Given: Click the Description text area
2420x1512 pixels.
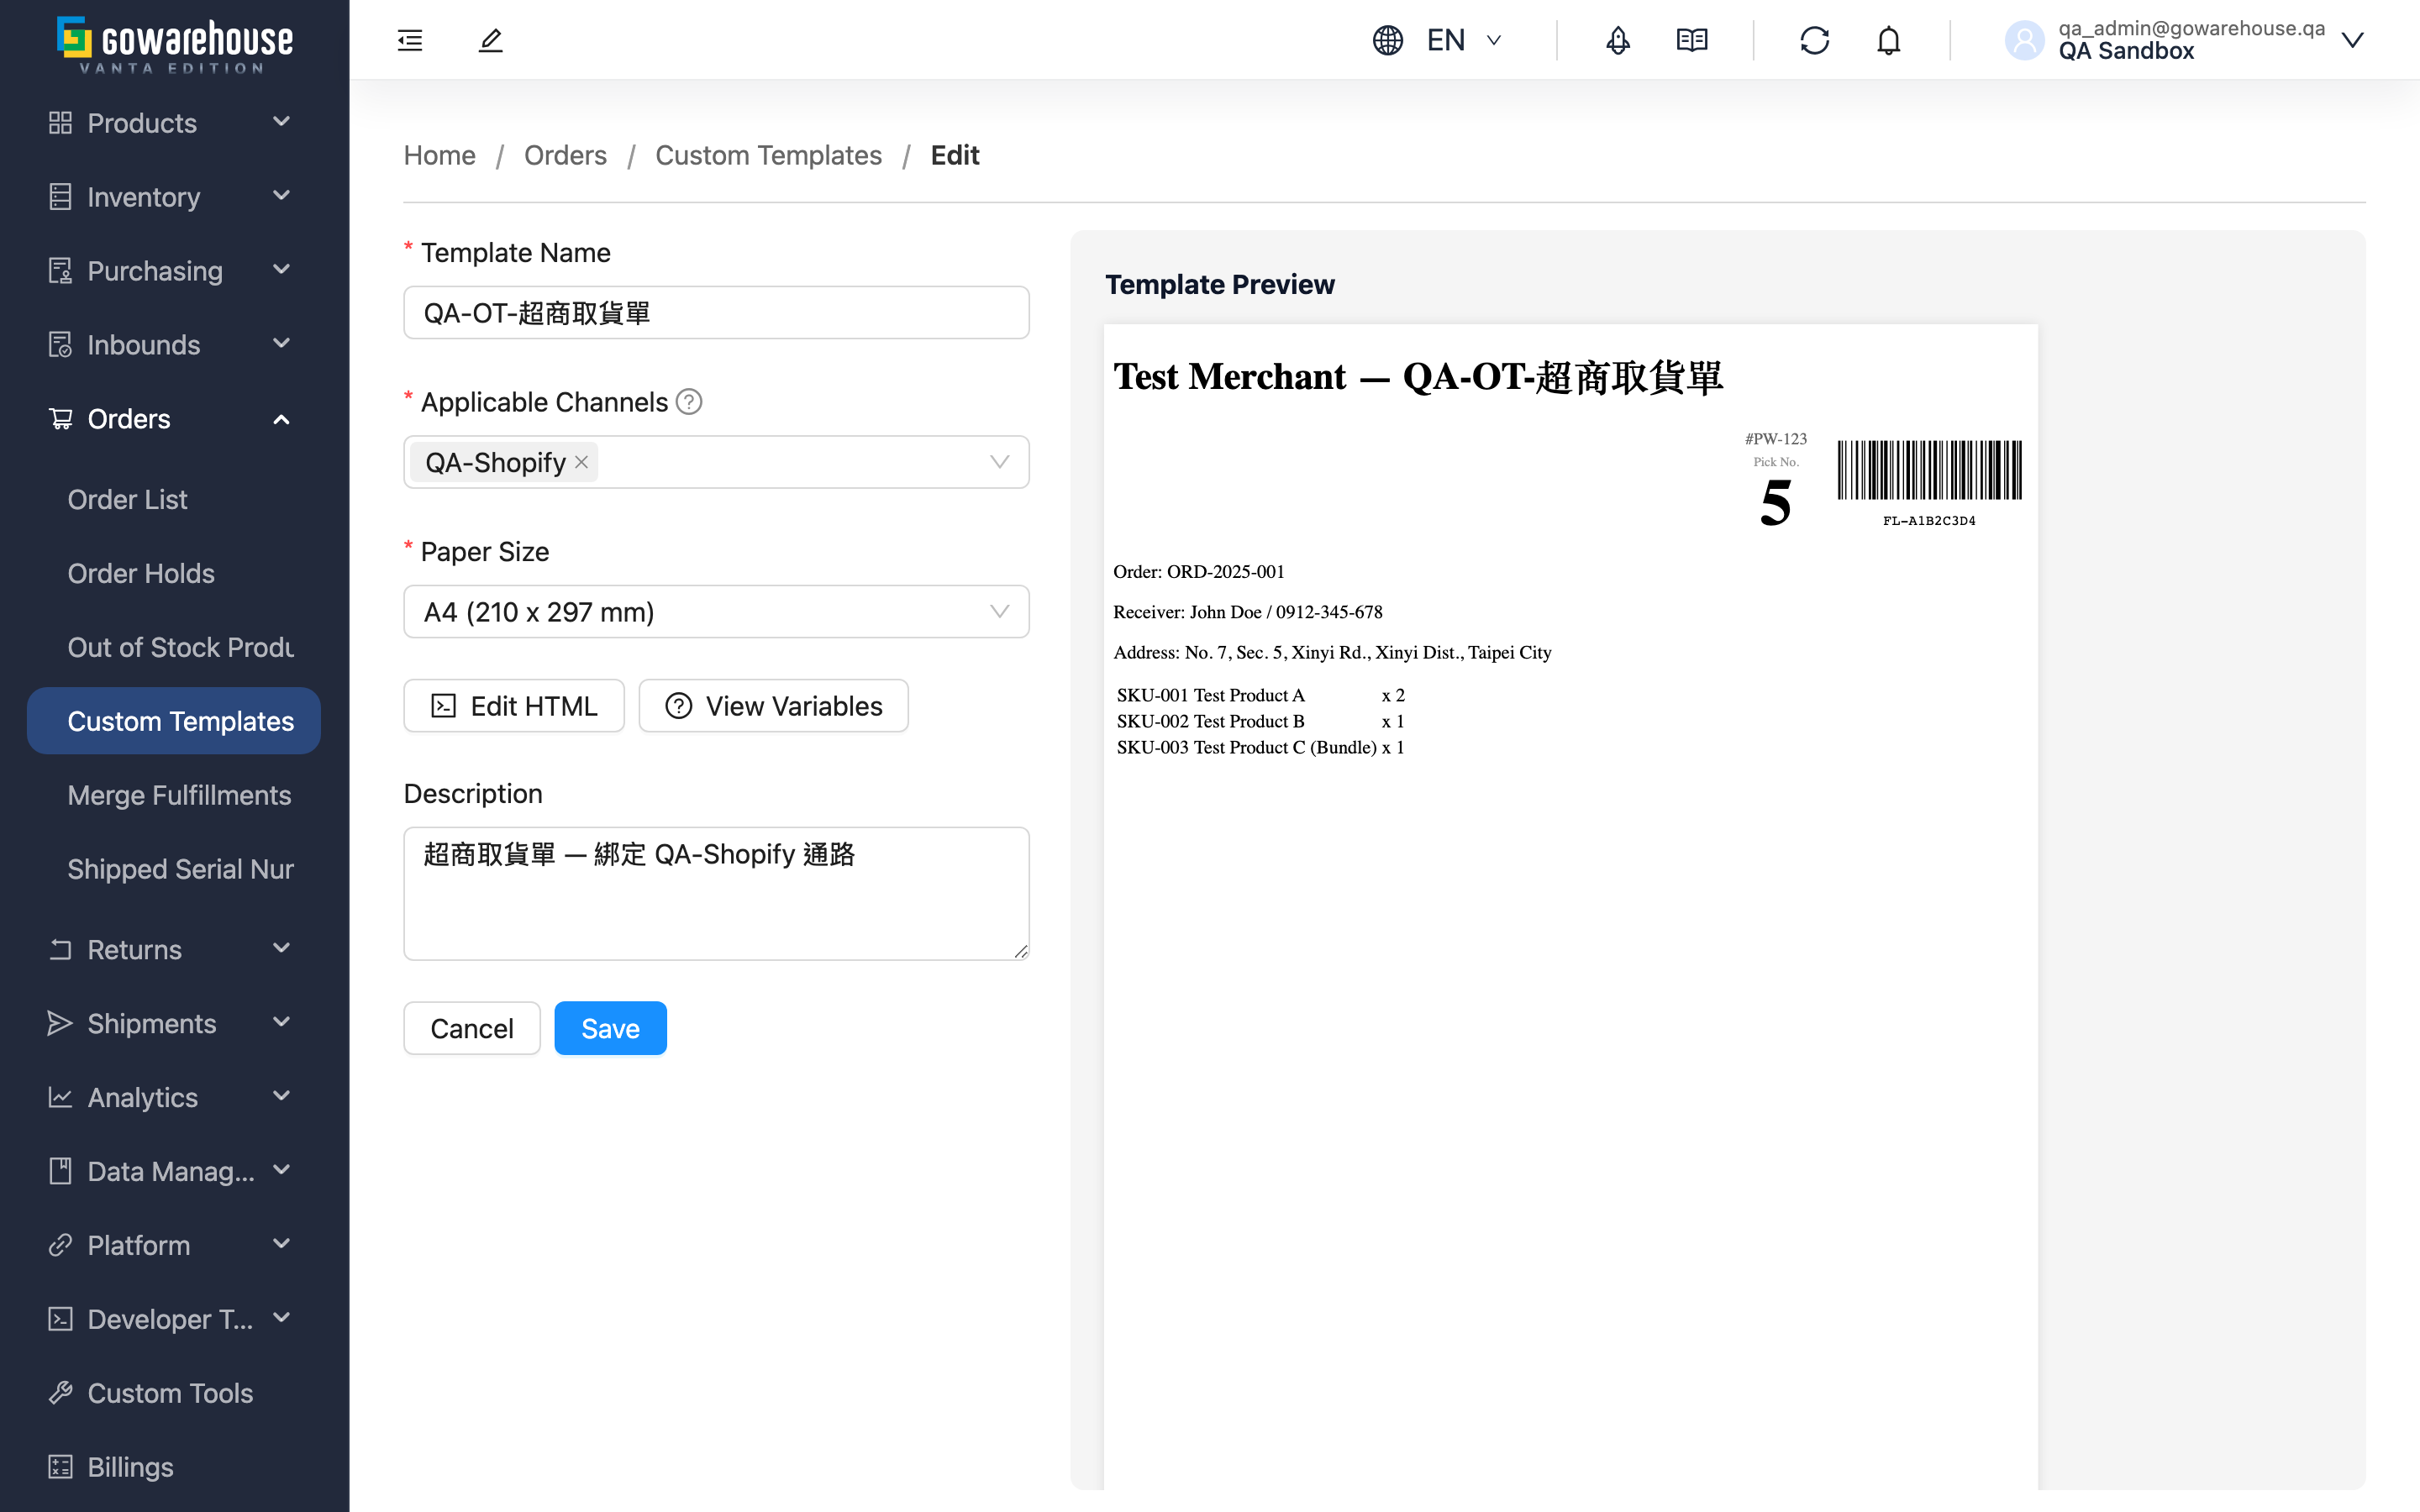Looking at the screenshot, I should [x=716, y=894].
